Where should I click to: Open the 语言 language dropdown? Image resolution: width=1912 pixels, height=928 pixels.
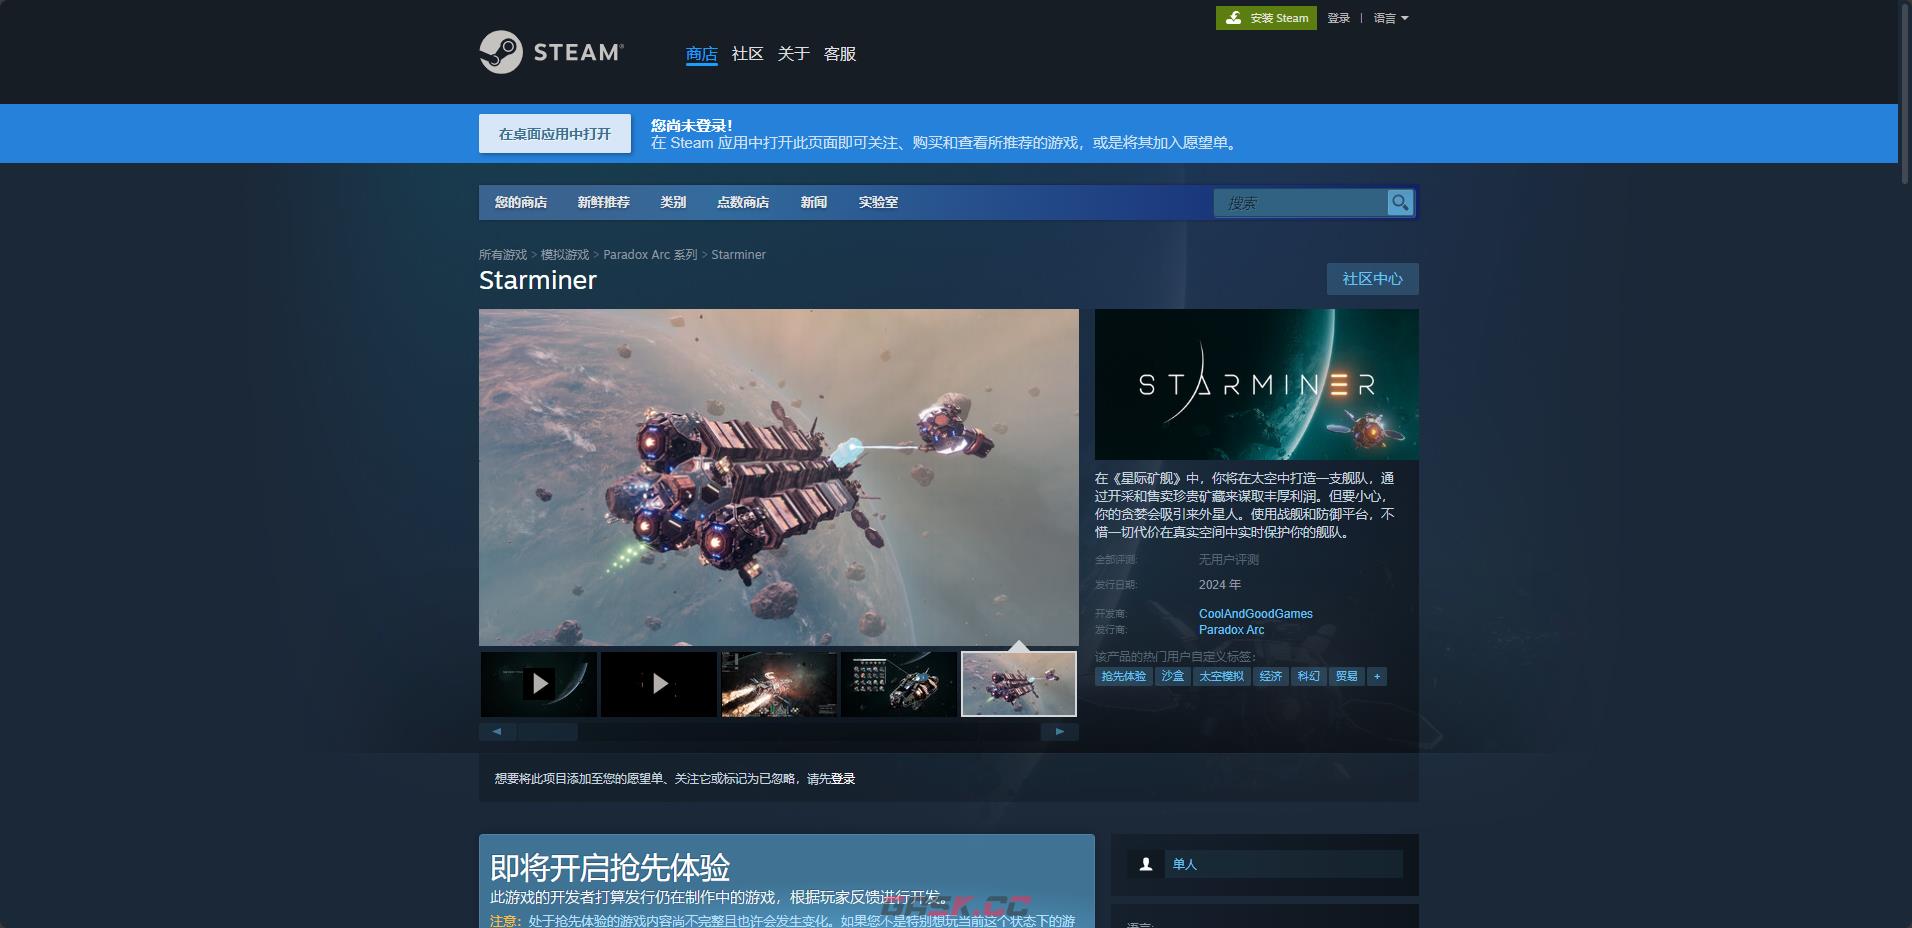coord(1391,18)
